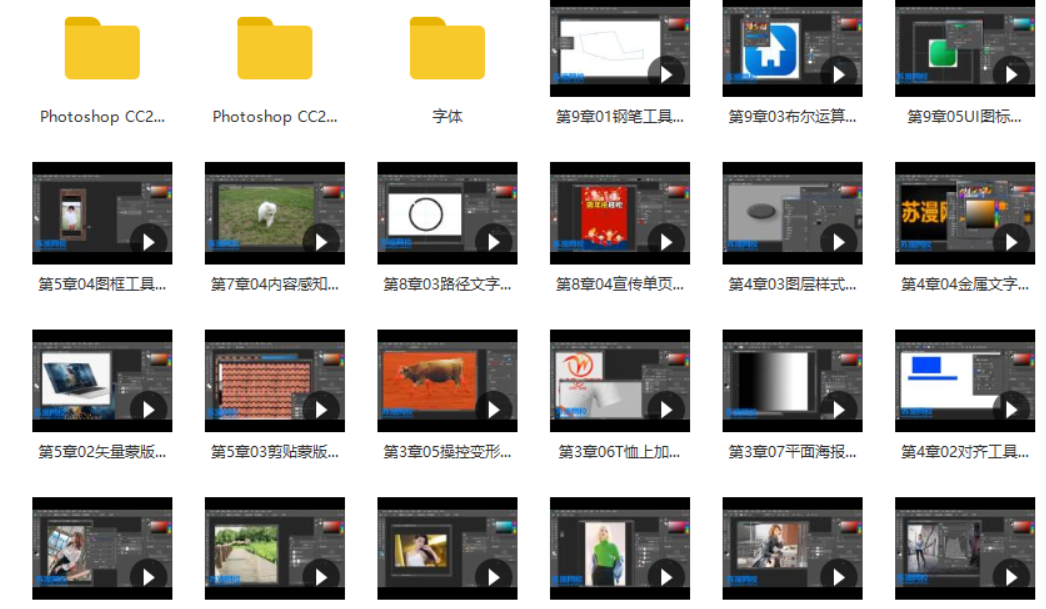Screen dimensions: 1046x609
Task: Open the 字体 folder icon
Action: point(447,48)
